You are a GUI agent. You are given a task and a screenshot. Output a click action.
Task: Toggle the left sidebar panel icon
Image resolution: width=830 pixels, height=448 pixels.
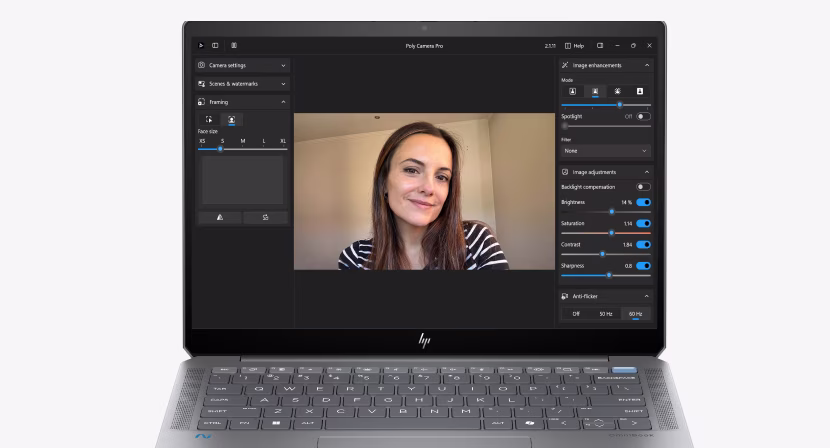pos(215,45)
